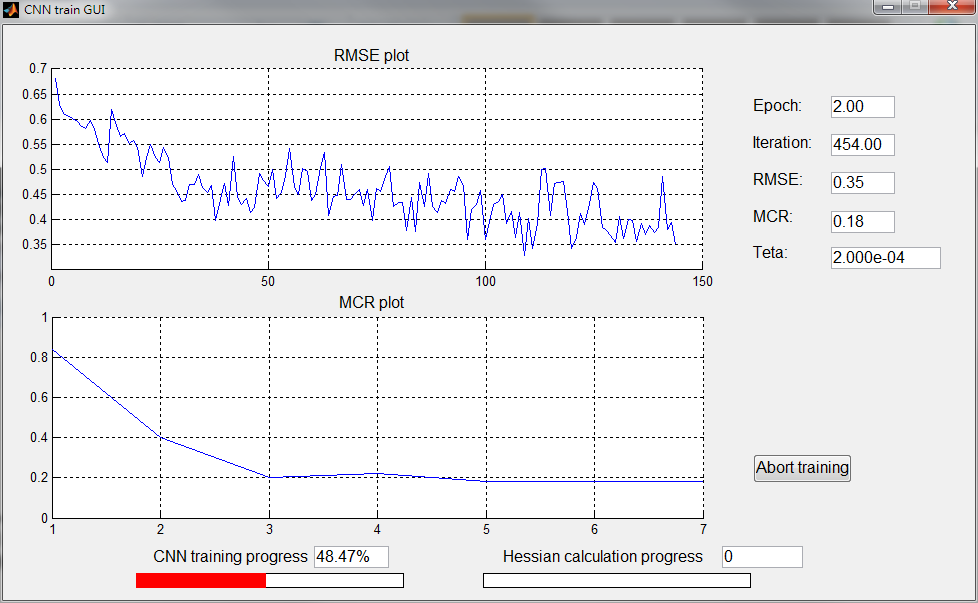Click the Hessian calculation progress label
The height and width of the screenshot is (603, 978).
[x=603, y=557]
